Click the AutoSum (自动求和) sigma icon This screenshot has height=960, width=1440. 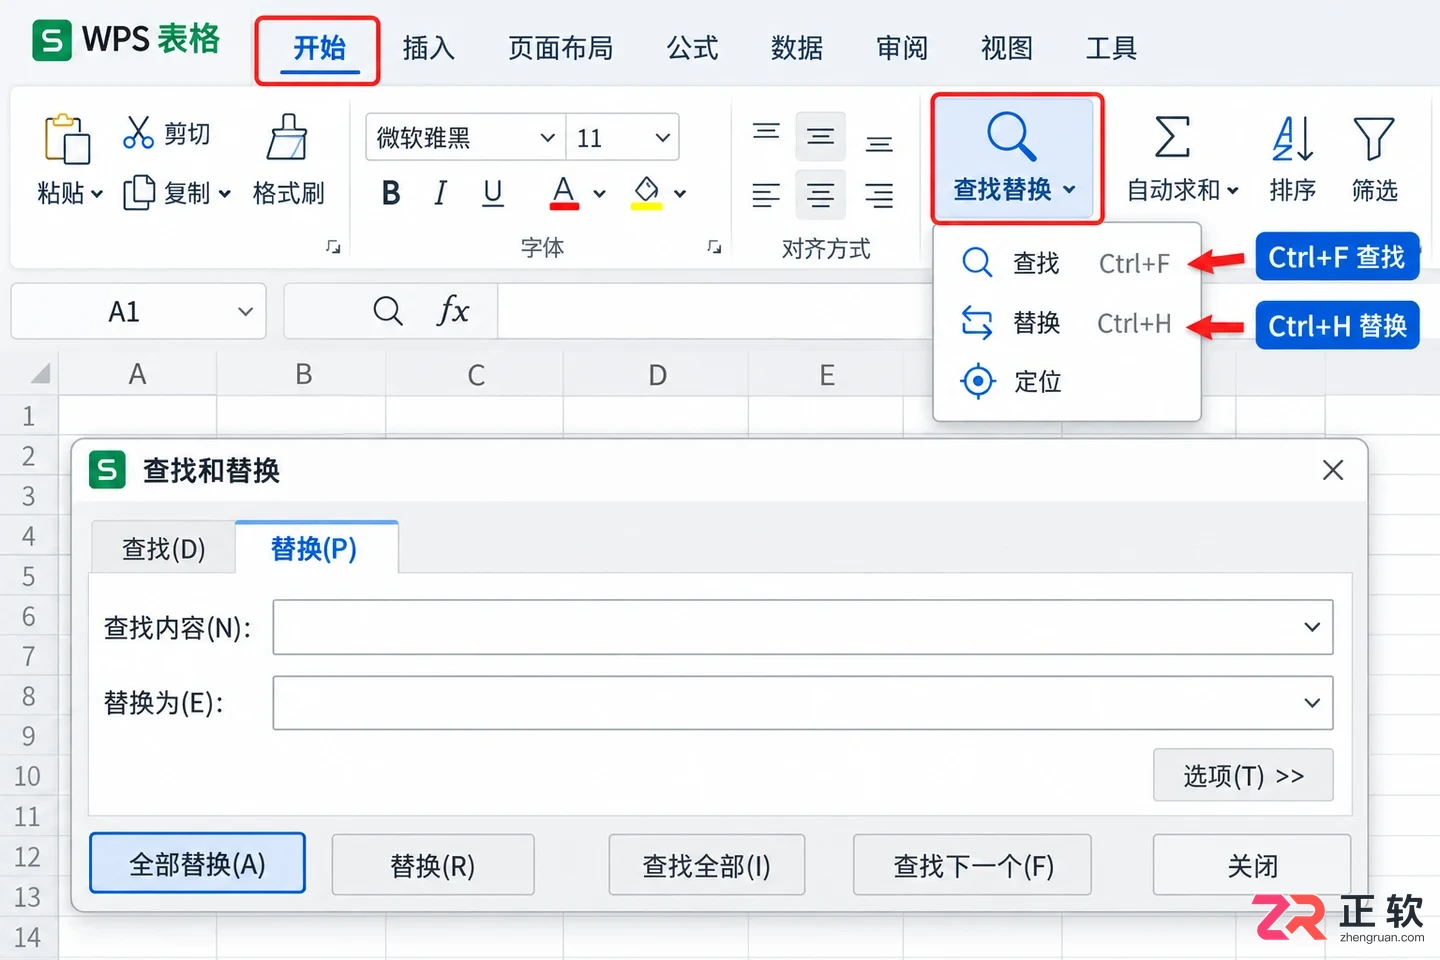pyautogui.click(x=1172, y=137)
